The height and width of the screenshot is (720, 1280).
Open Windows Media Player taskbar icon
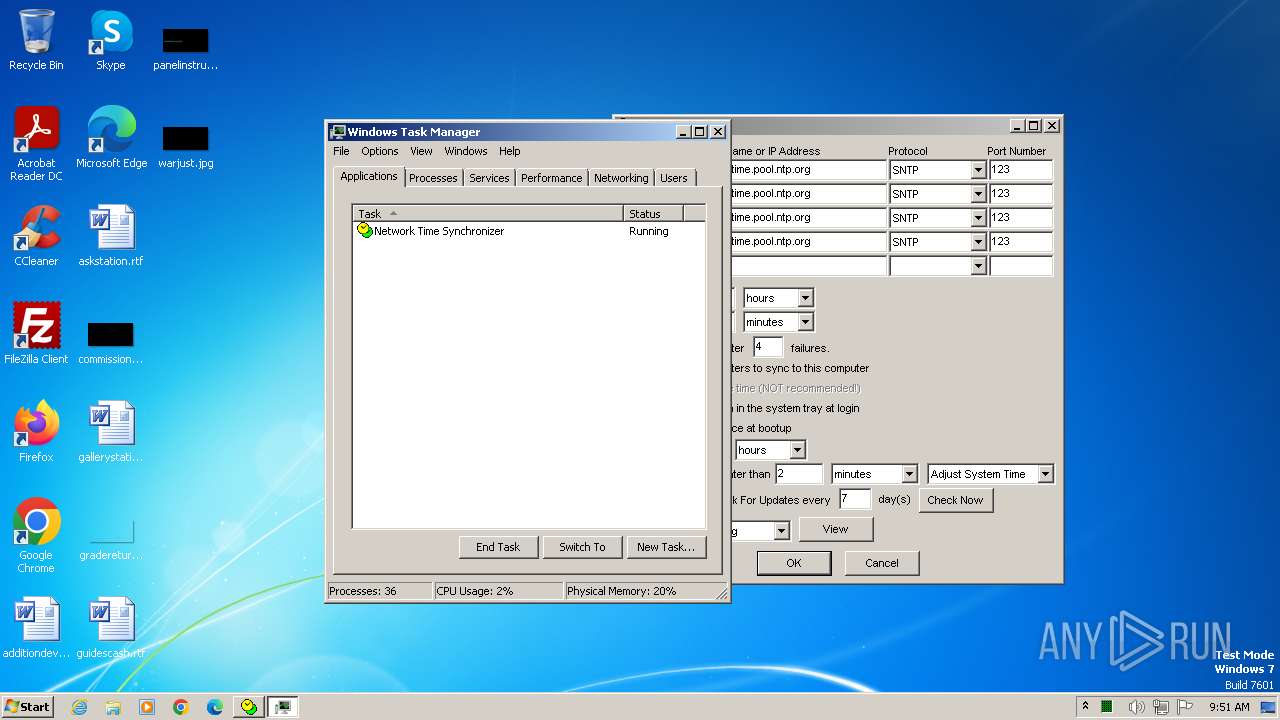click(147, 707)
